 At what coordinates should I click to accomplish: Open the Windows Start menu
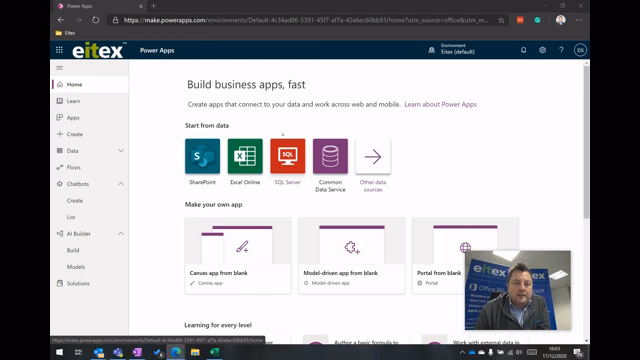[x=59, y=352]
